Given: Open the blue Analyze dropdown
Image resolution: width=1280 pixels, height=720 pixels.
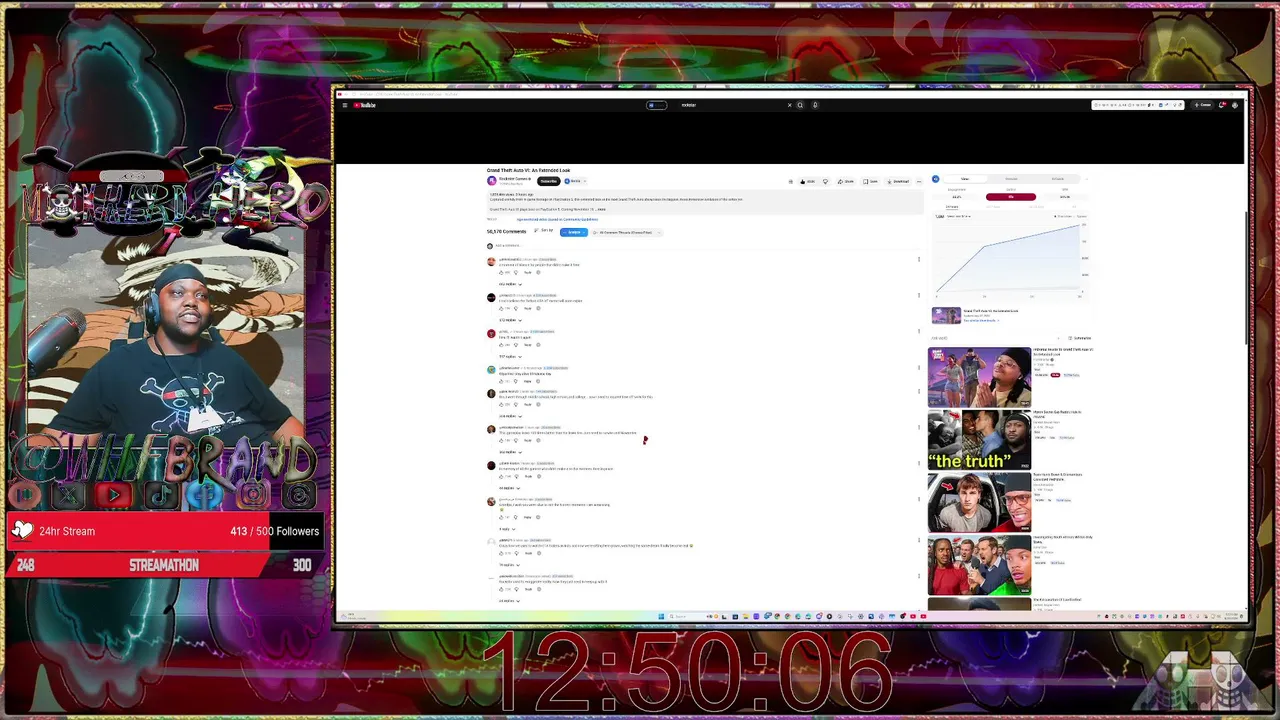Looking at the screenshot, I should pos(574,232).
